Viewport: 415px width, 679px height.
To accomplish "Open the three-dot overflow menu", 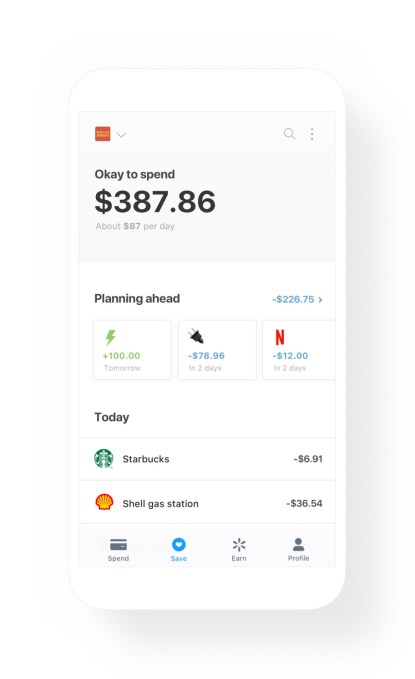I will tap(312, 134).
